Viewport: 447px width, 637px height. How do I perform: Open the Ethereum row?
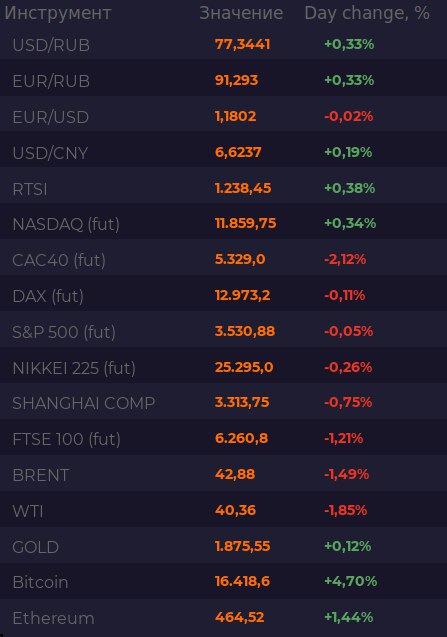[224, 618]
